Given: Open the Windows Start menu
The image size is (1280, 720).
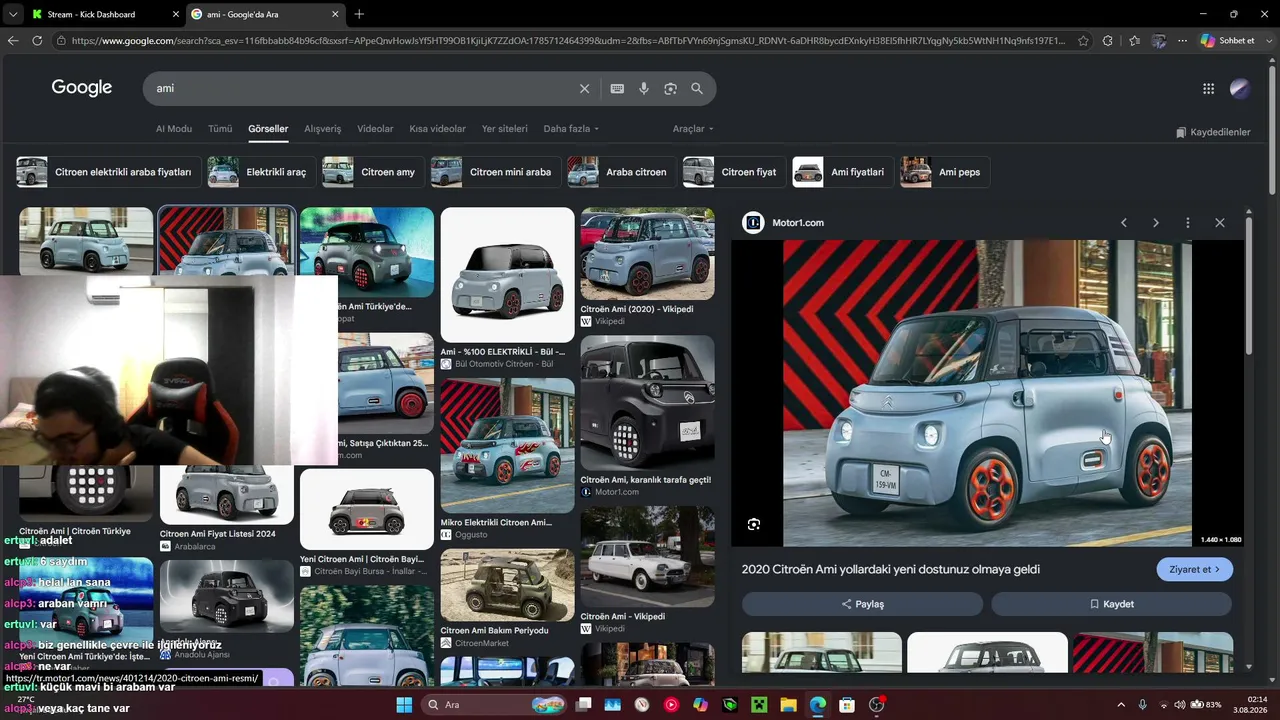Looking at the screenshot, I should pos(404,705).
